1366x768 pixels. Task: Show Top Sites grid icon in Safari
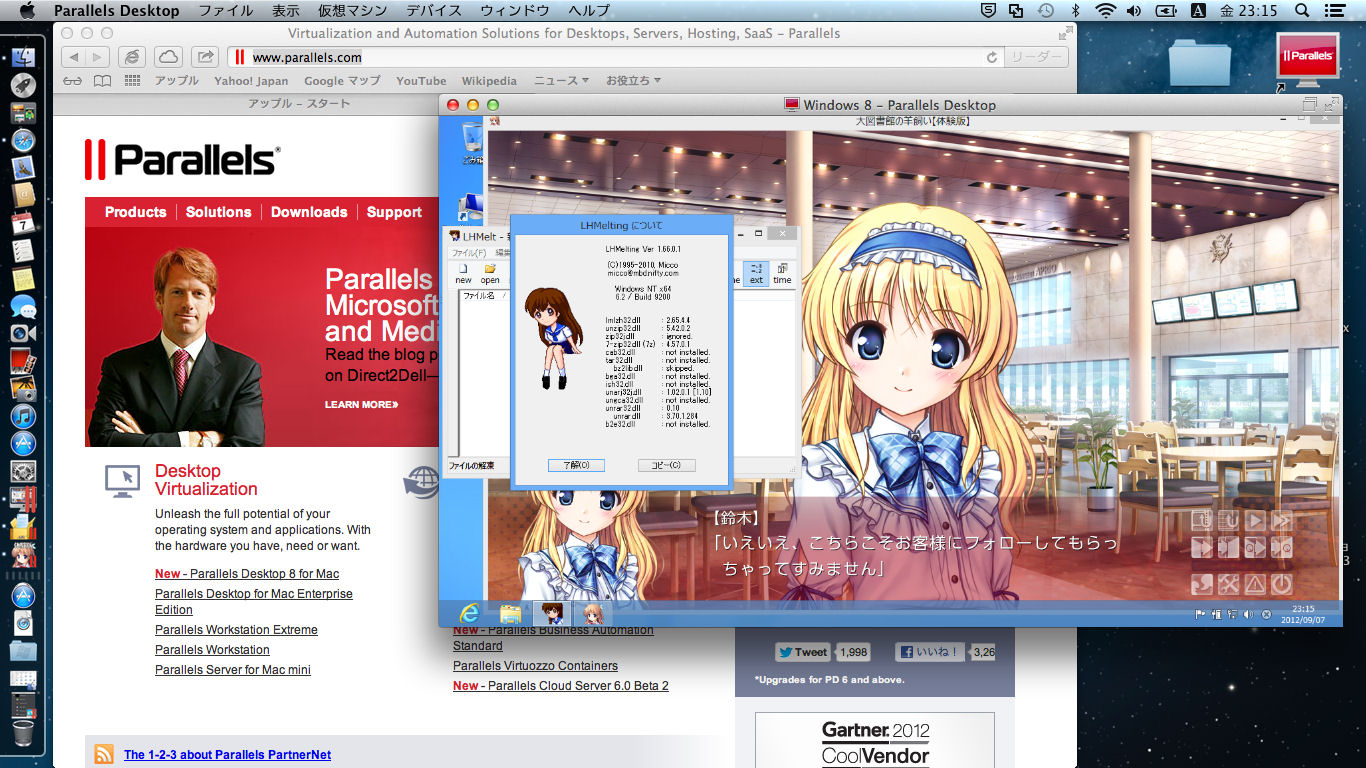click(x=132, y=81)
